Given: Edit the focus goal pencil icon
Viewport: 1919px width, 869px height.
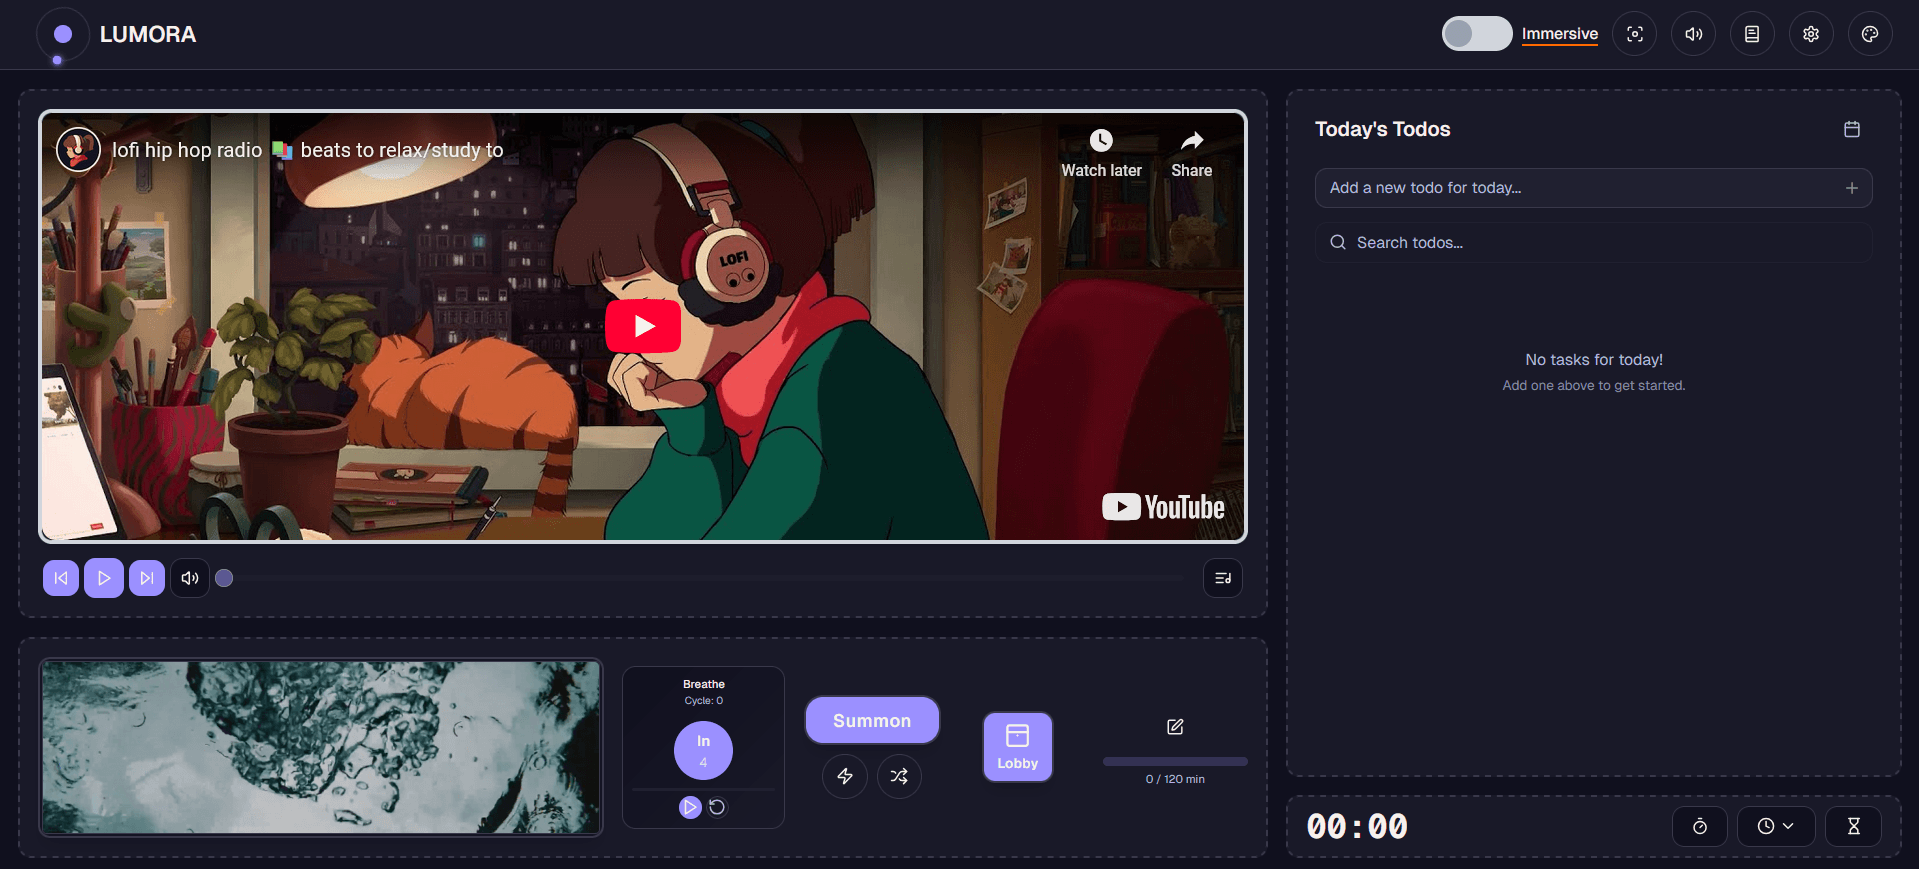Looking at the screenshot, I should 1175,727.
